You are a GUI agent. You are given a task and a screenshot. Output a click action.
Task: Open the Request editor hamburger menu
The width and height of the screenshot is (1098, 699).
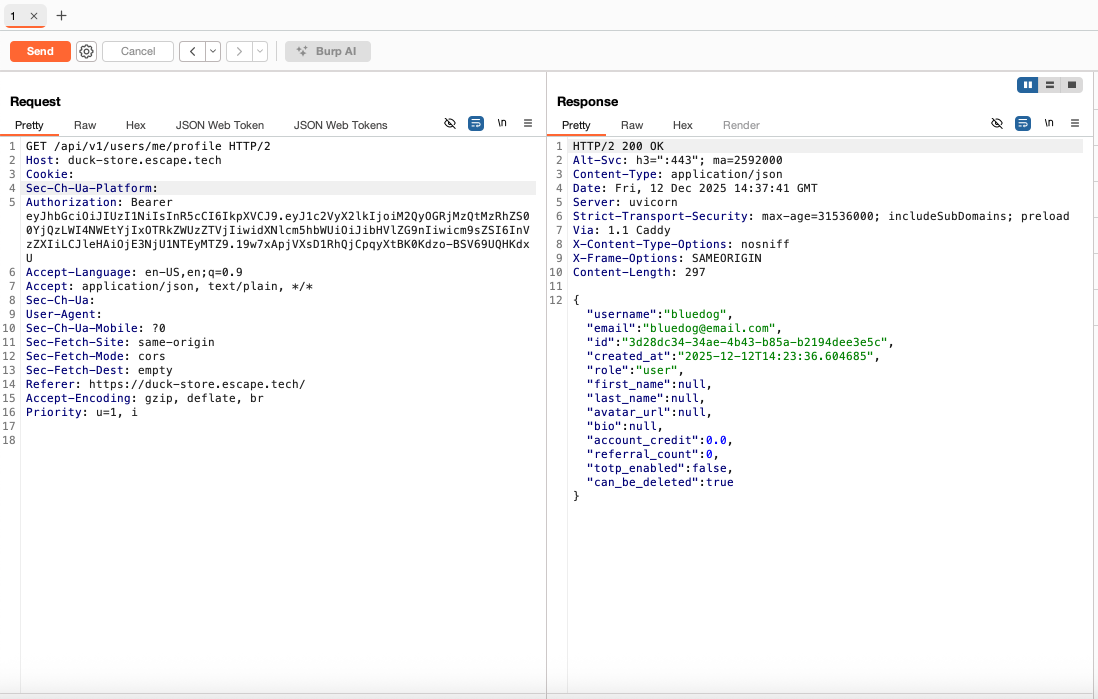pyautogui.click(x=528, y=123)
